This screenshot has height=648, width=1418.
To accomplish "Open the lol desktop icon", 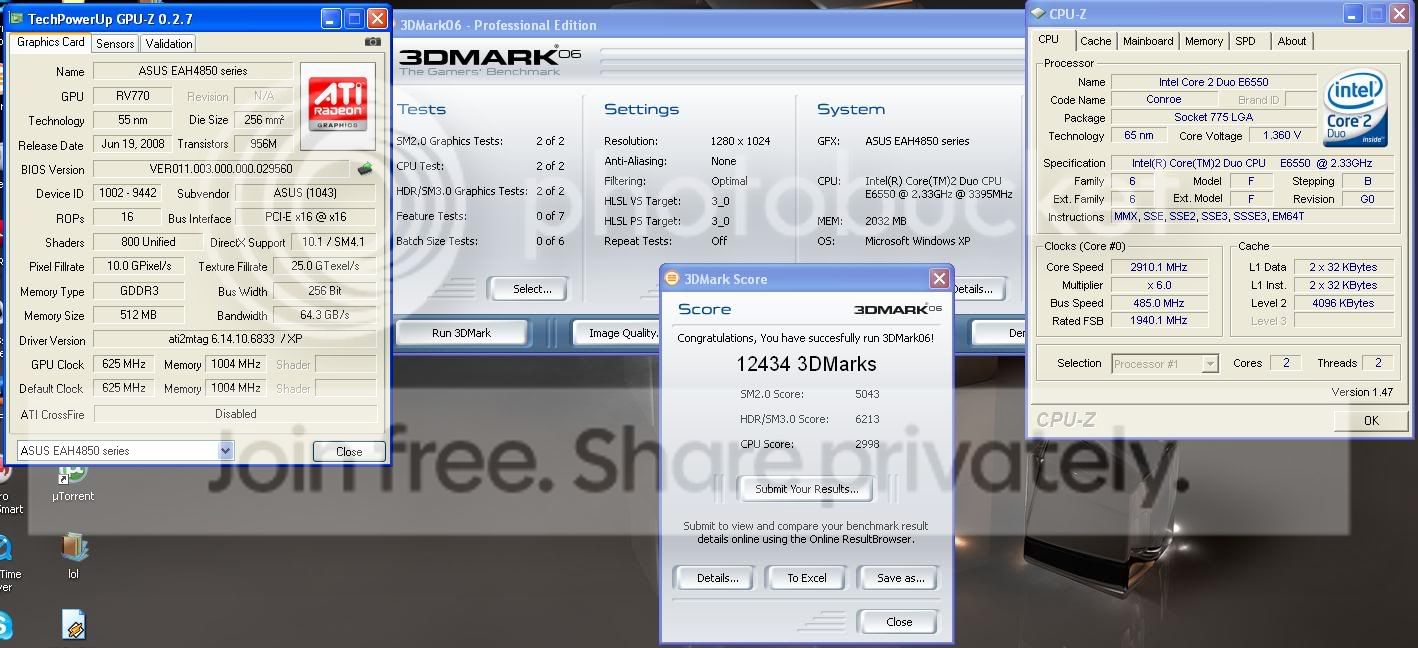I will pyautogui.click(x=74, y=556).
